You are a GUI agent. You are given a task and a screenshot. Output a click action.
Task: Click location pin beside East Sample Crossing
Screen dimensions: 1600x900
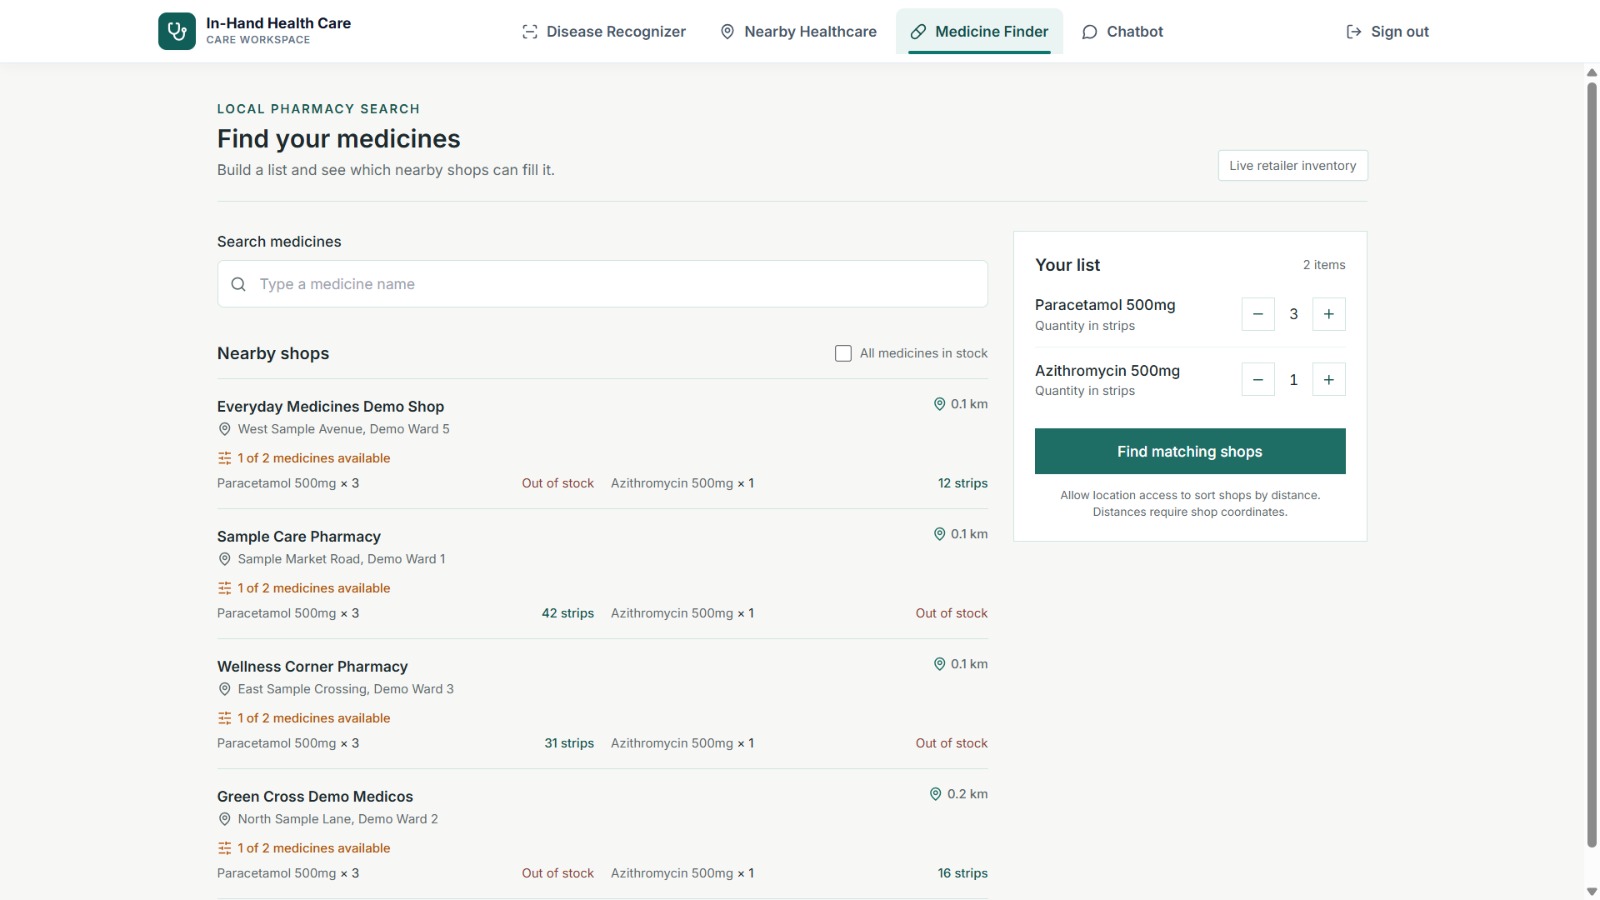225,689
